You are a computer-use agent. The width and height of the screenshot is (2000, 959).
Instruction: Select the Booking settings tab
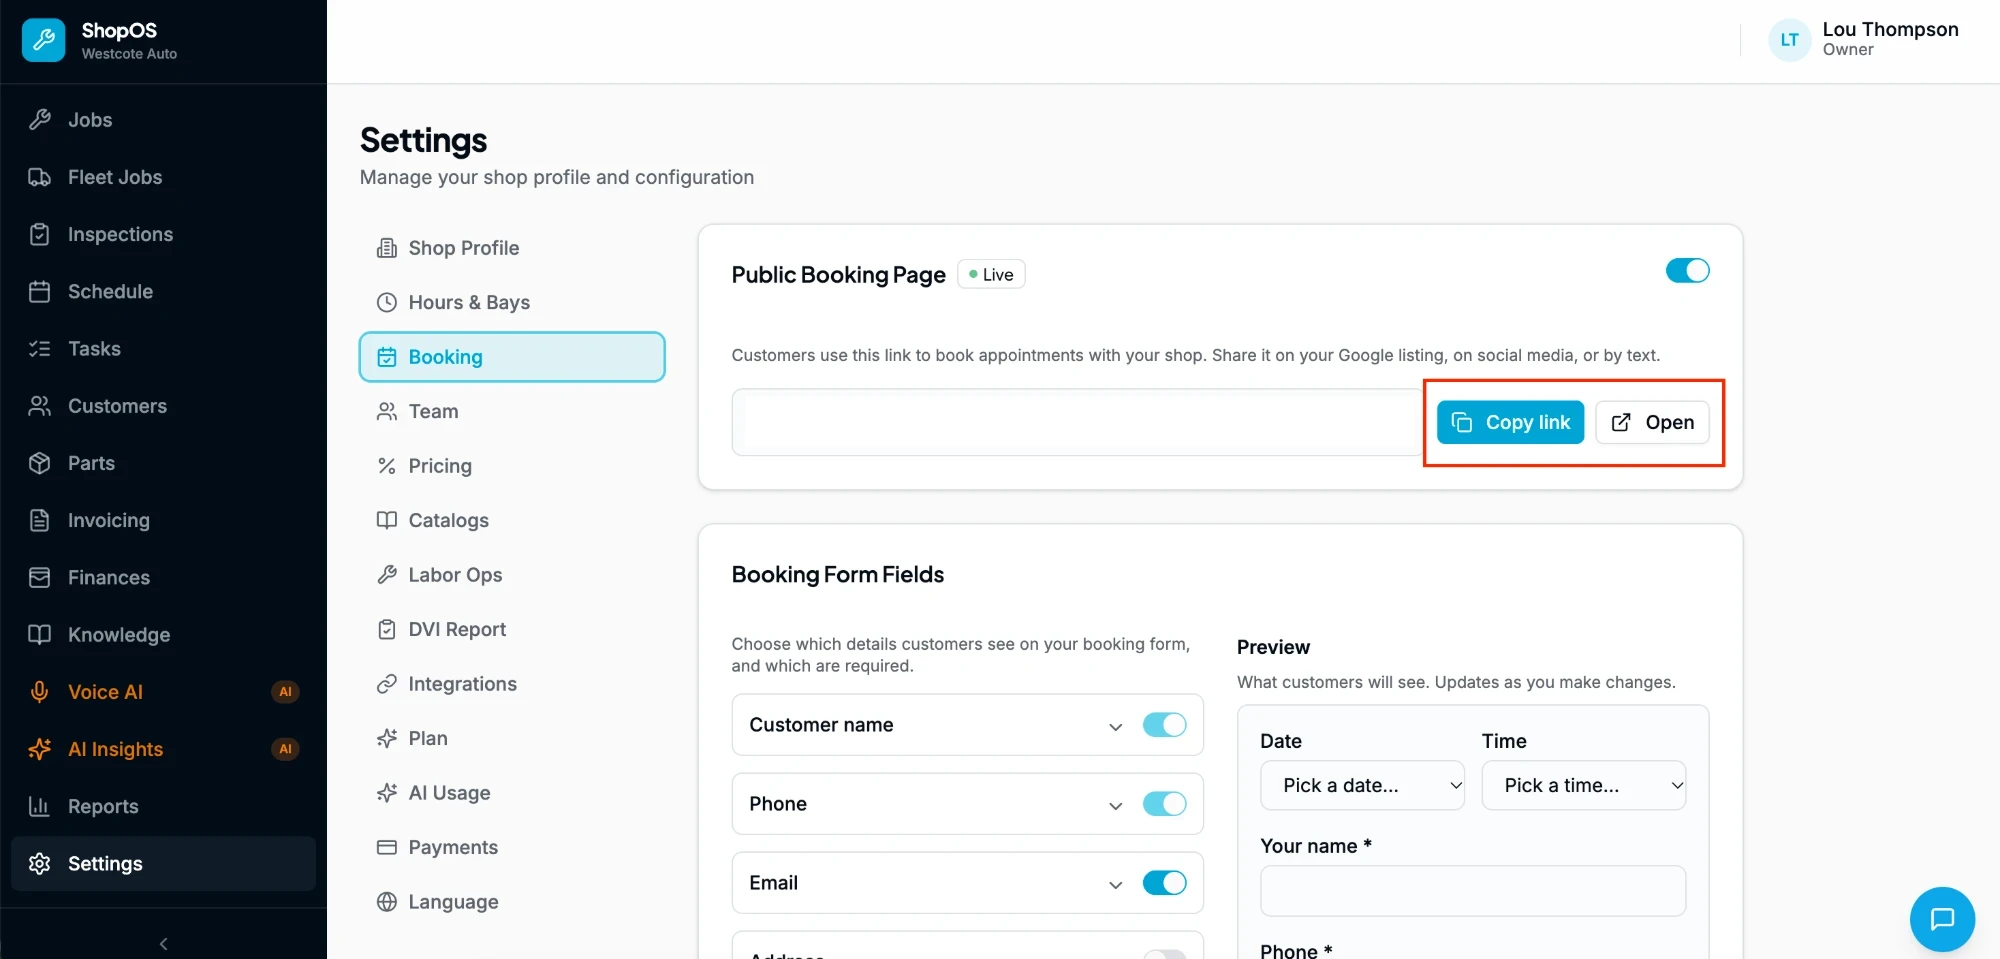(512, 357)
